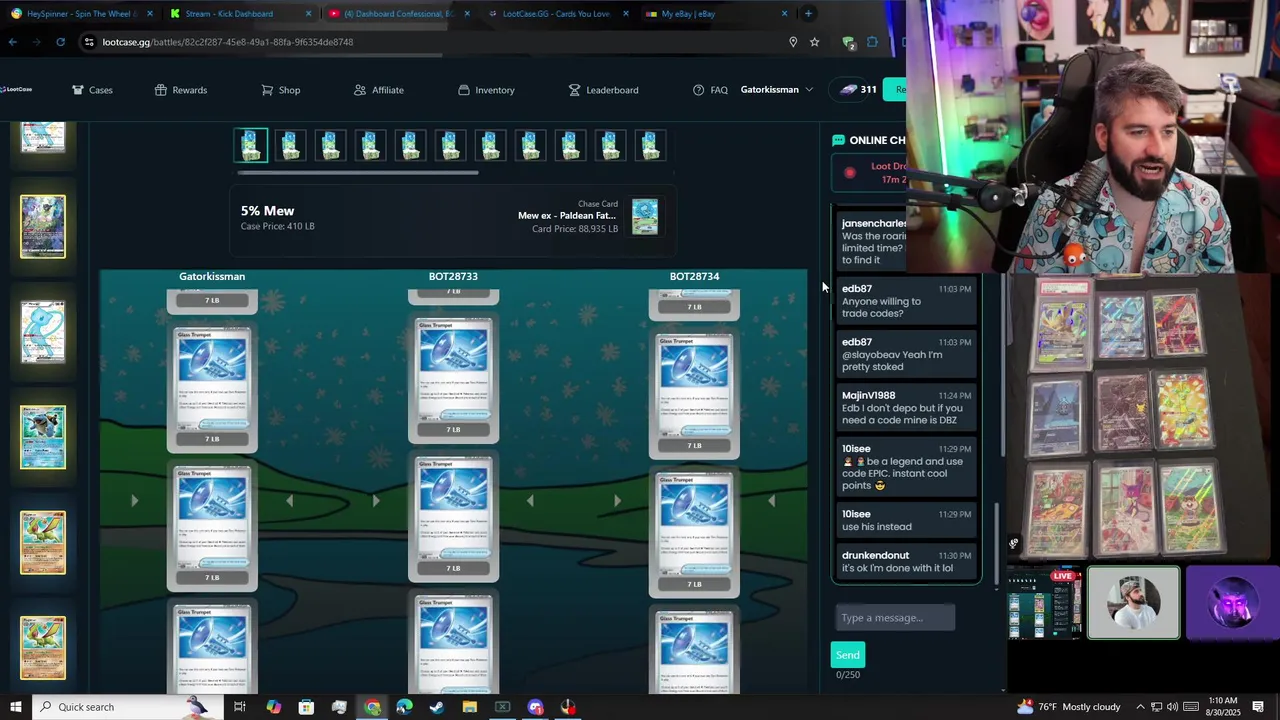This screenshot has width=1280, height=720.
Task: View the Leaderboard page
Action: (603, 90)
